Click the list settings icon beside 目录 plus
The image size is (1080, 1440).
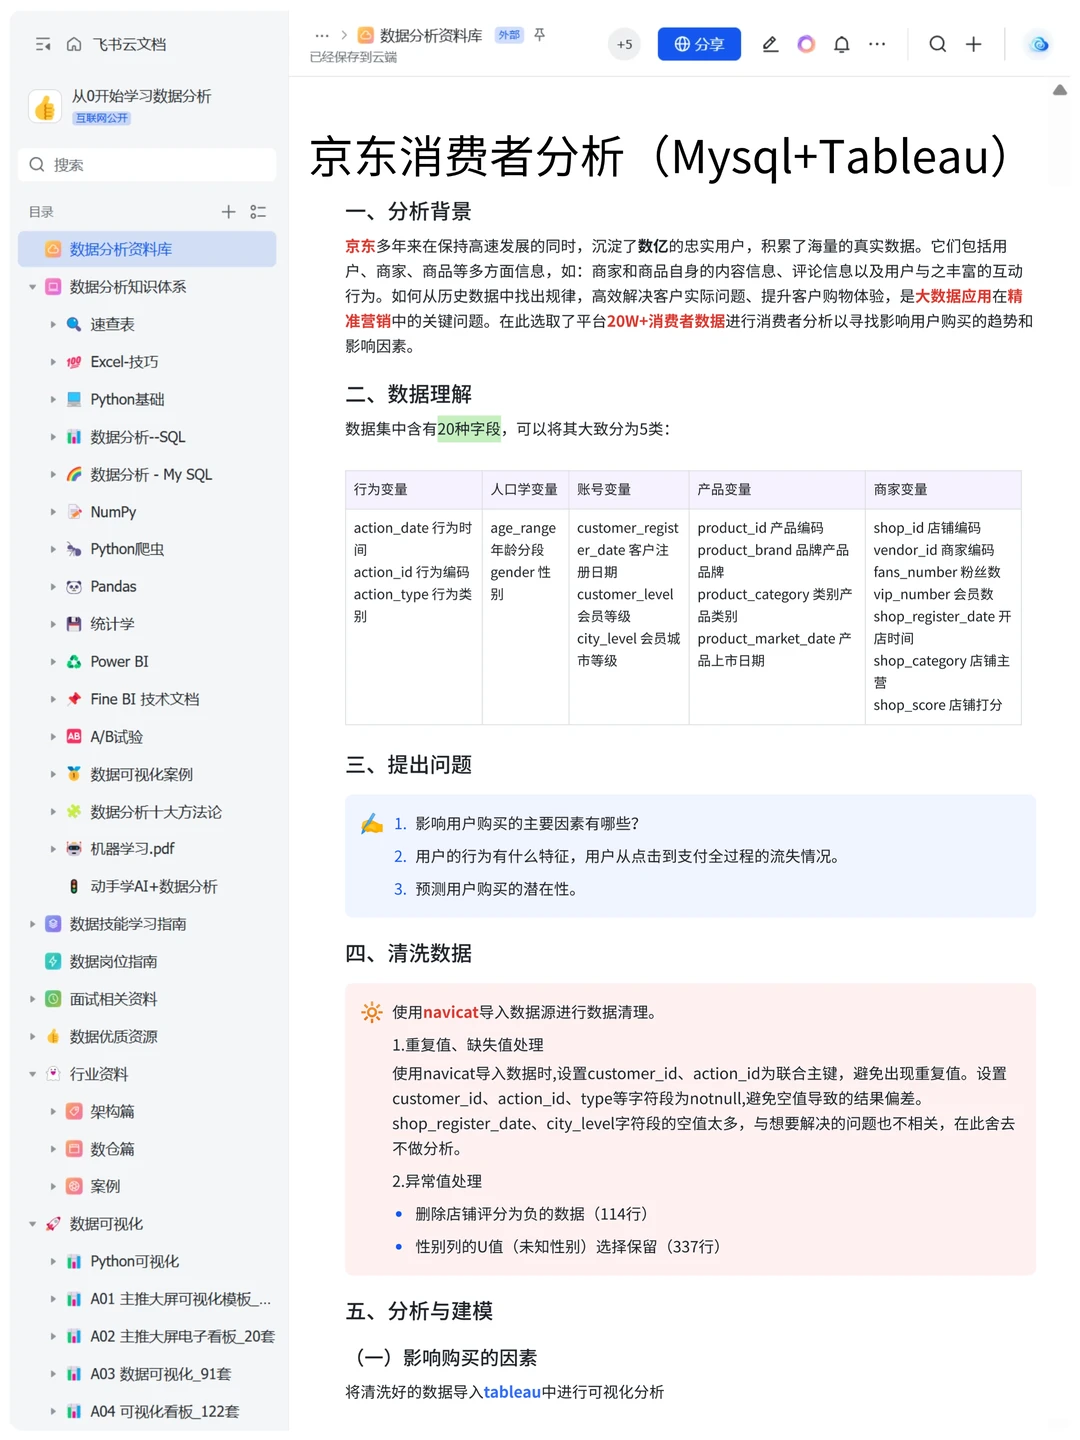(257, 211)
